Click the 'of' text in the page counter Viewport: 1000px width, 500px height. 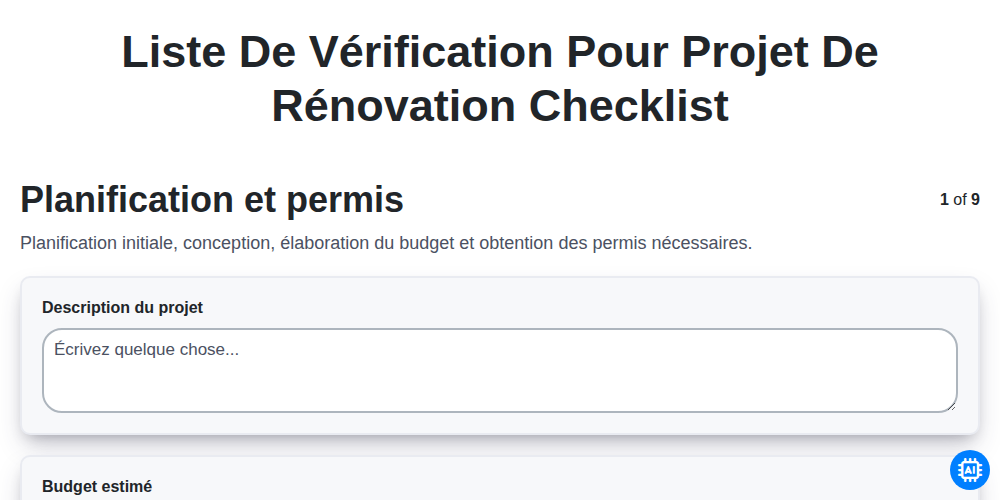click(x=960, y=200)
